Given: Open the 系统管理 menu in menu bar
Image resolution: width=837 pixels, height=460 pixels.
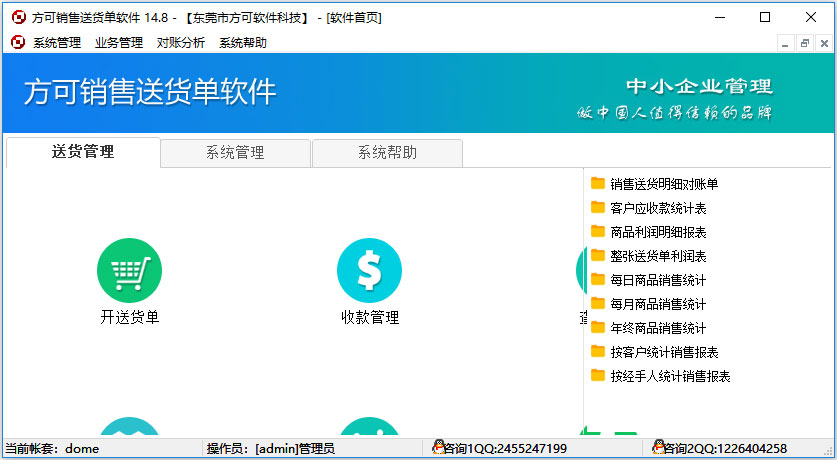Looking at the screenshot, I should pos(57,43).
